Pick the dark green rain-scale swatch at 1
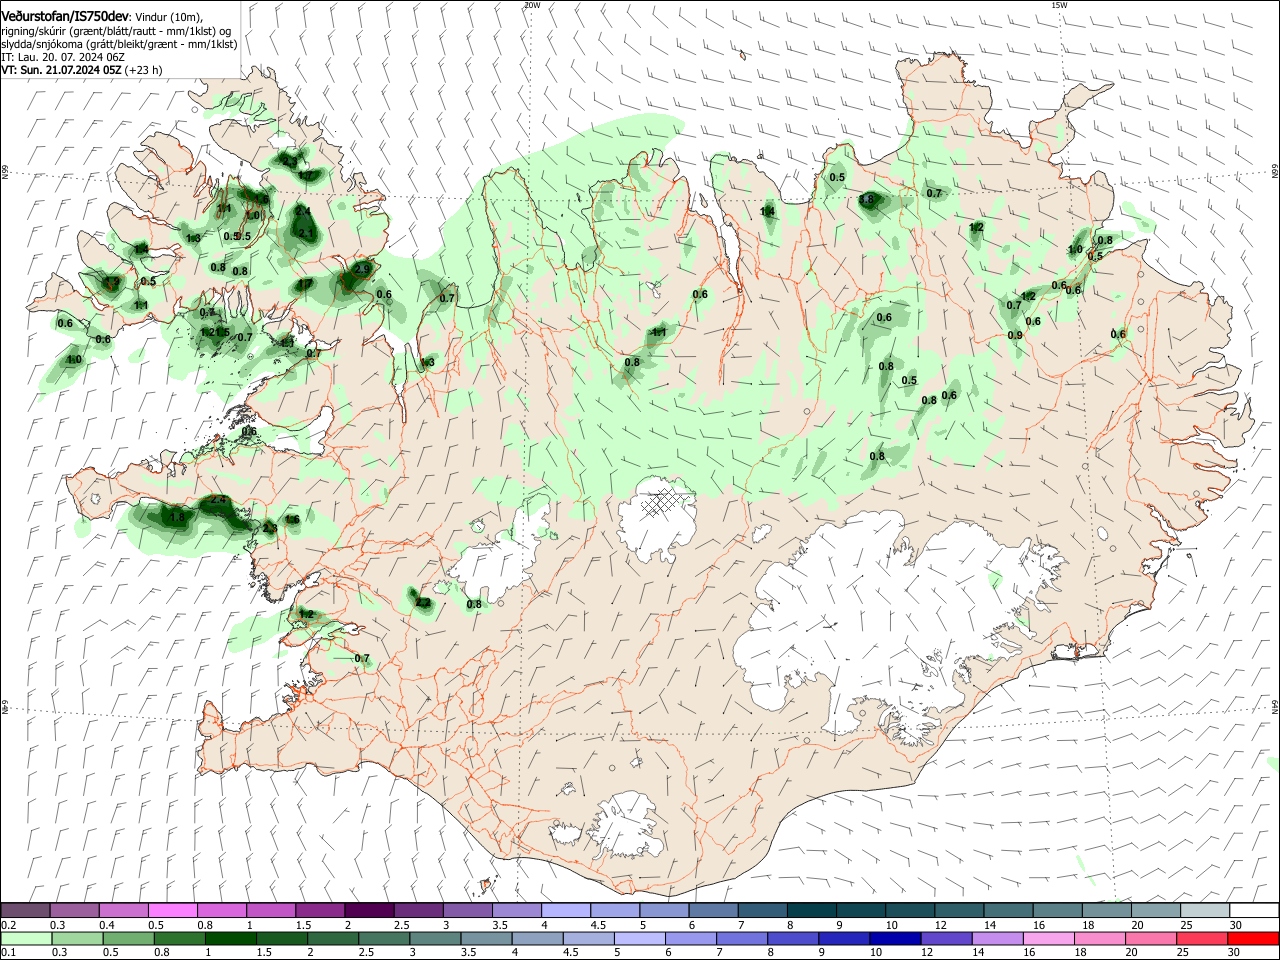The width and height of the screenshot is (1280, 960). point(230,938)
